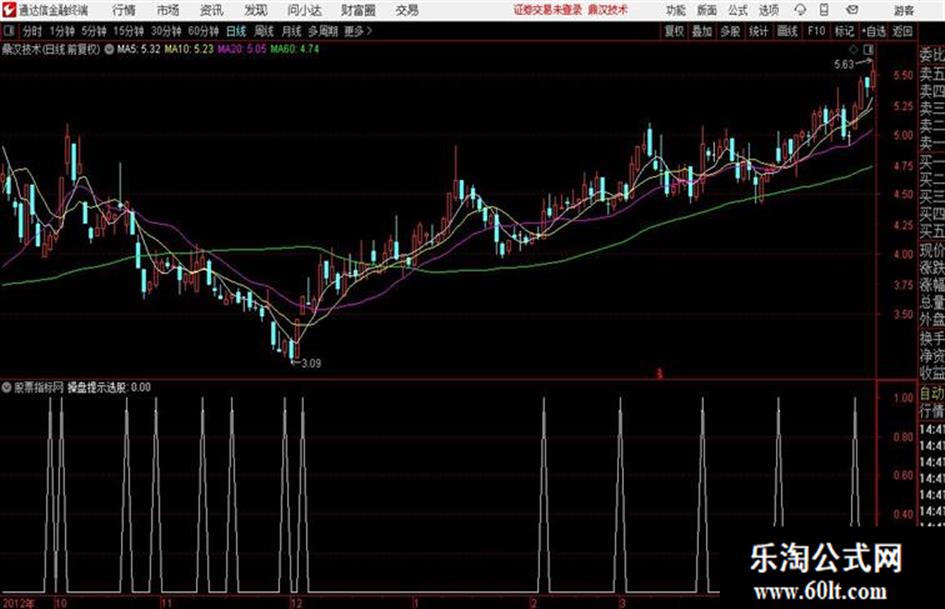Click the month 11 marker on time axis
945x609 pixels.
click(167, 603)
